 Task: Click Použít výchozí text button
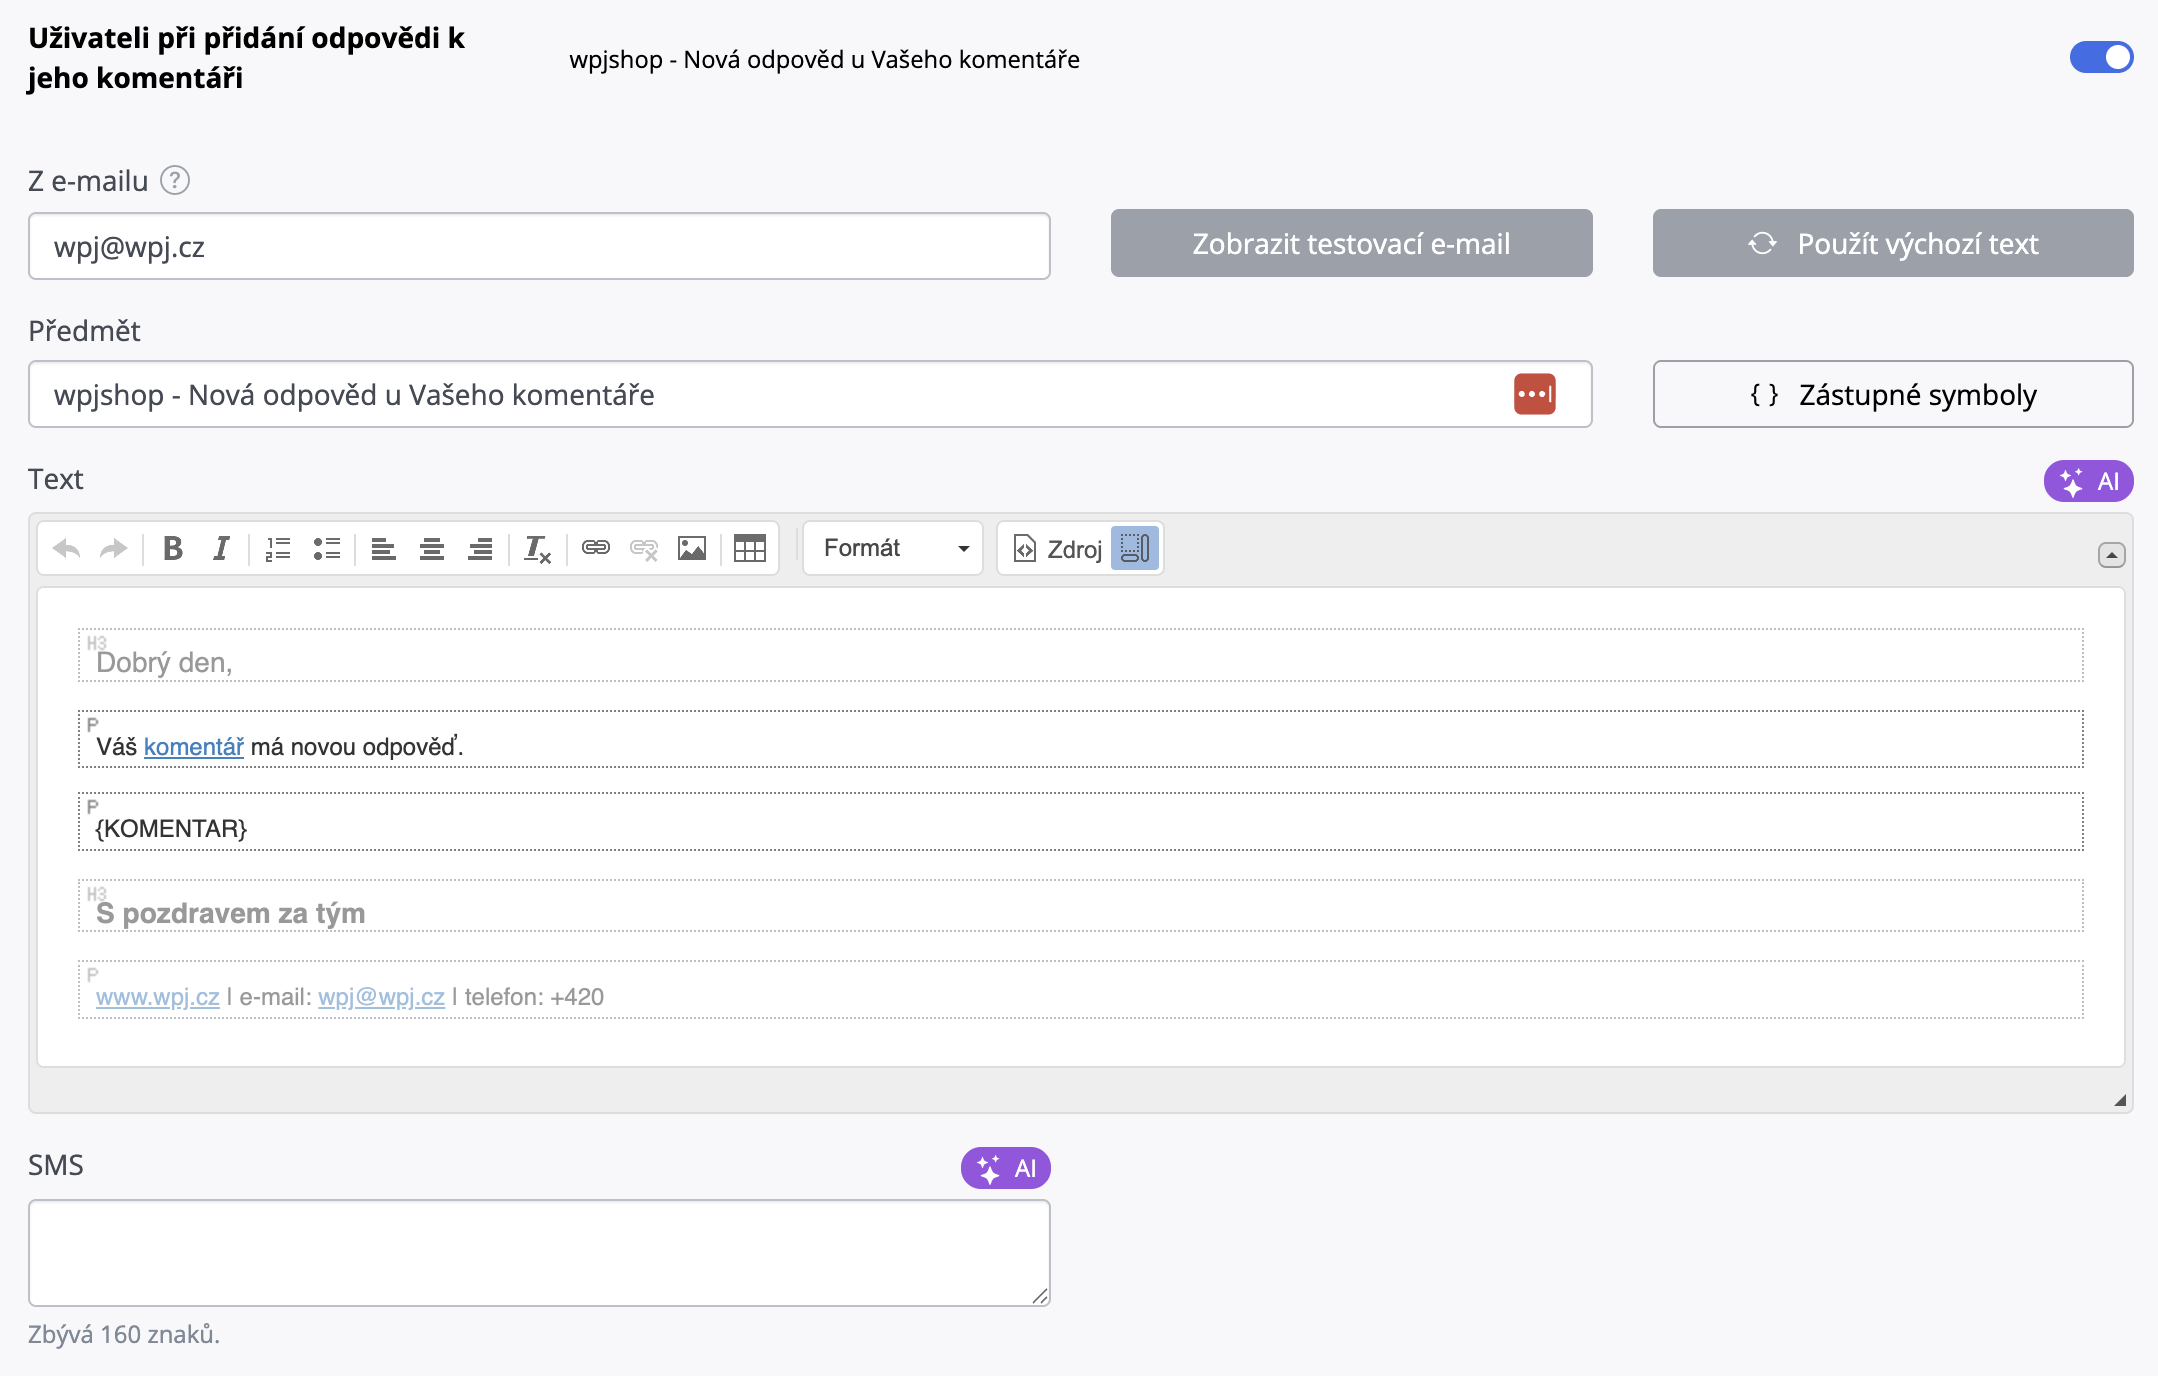[x=1892, y=244]
